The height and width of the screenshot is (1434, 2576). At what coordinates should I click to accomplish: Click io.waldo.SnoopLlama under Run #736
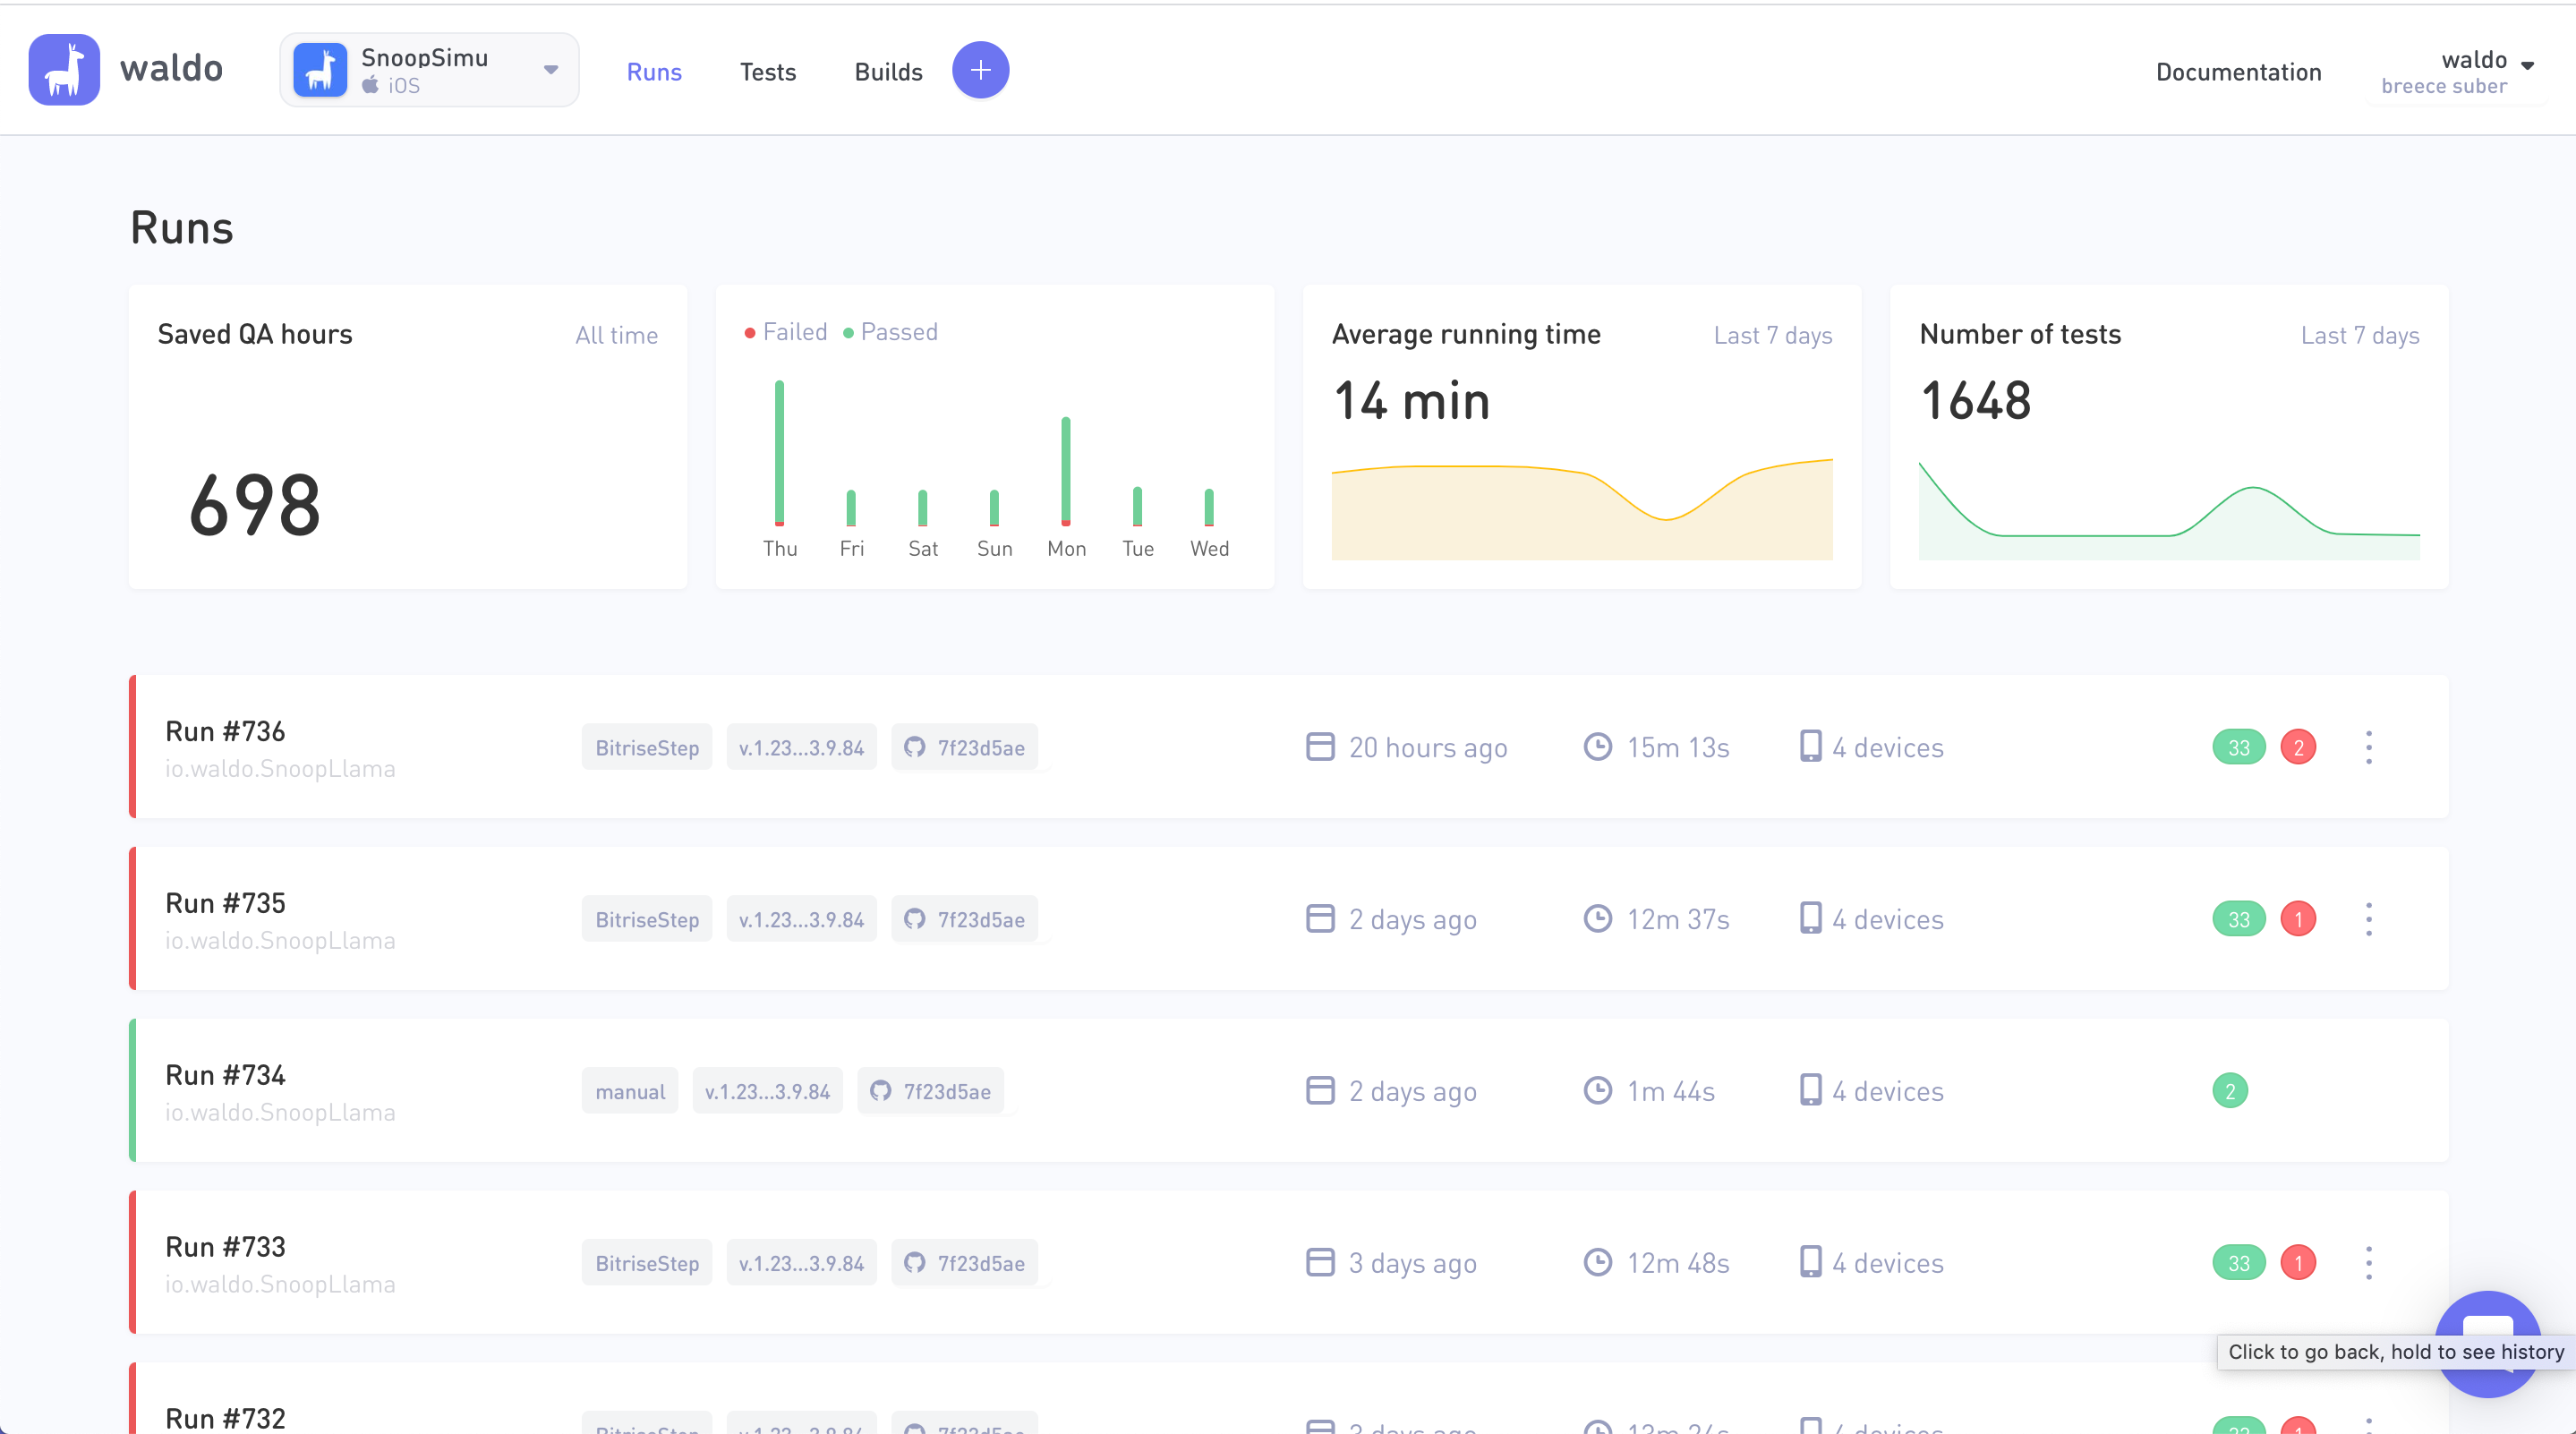[280, 769]
